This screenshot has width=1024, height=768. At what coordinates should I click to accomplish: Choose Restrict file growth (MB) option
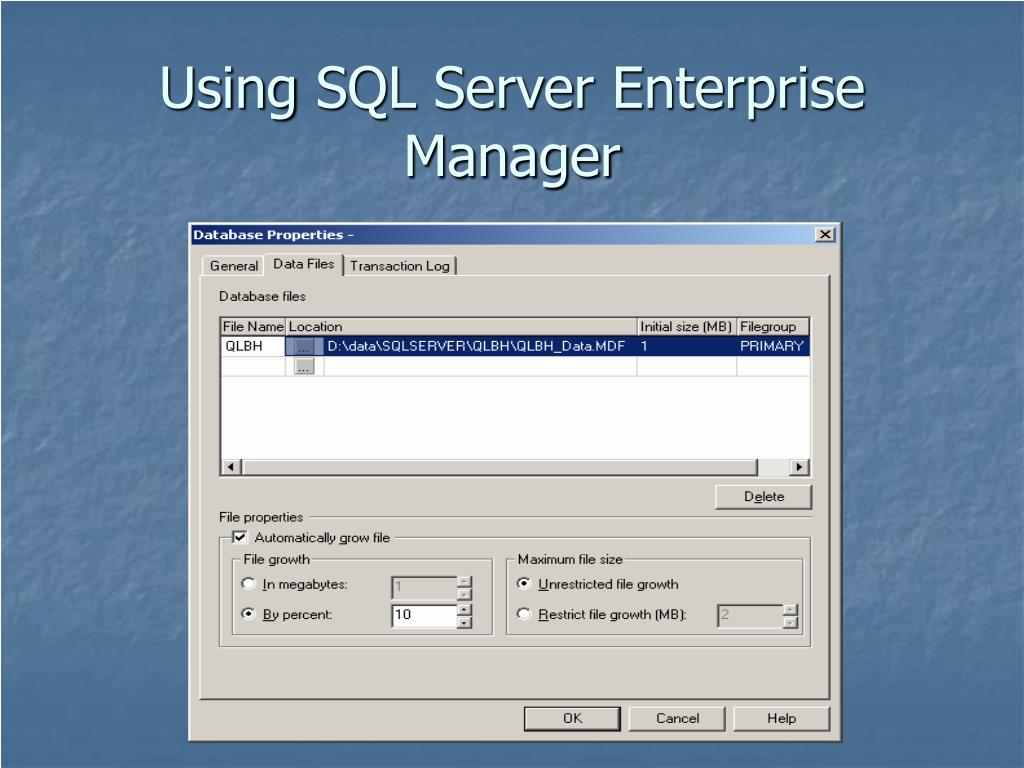[523, 614]
